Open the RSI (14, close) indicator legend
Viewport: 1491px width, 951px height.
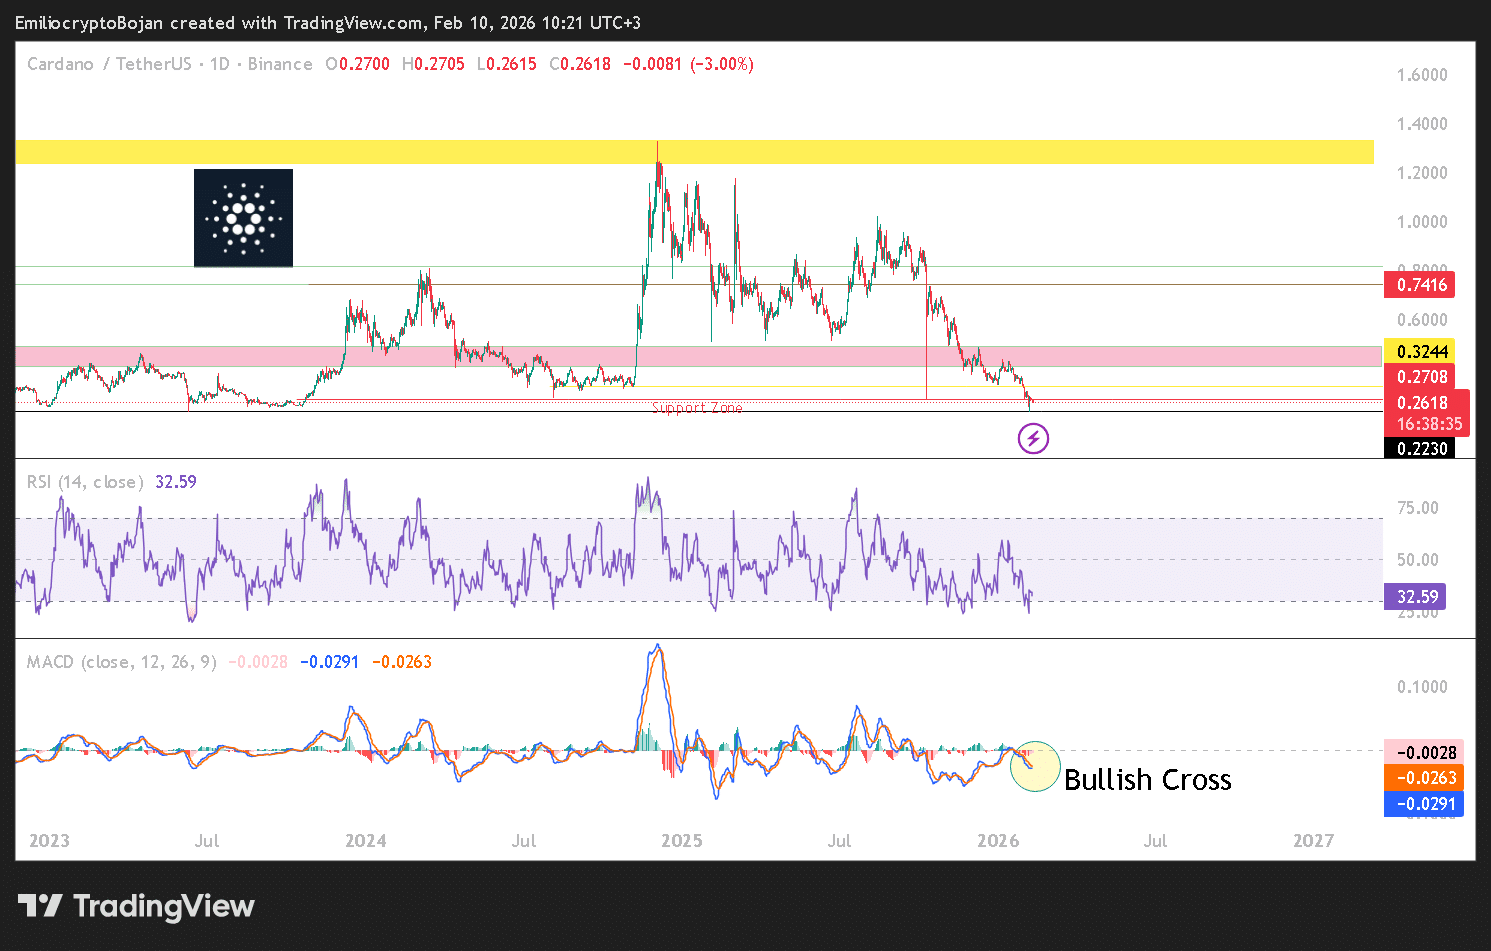pos(86,482)
